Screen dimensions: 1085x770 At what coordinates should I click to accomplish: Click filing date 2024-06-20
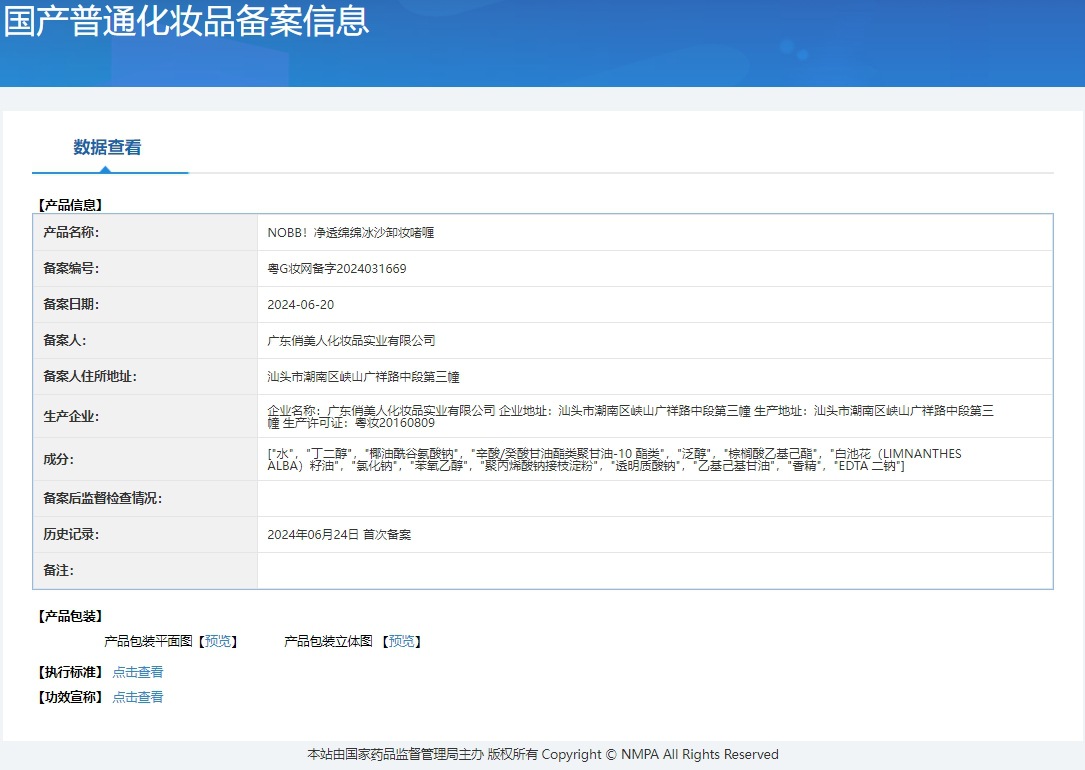pyautogui.click(x=300, y=304)
